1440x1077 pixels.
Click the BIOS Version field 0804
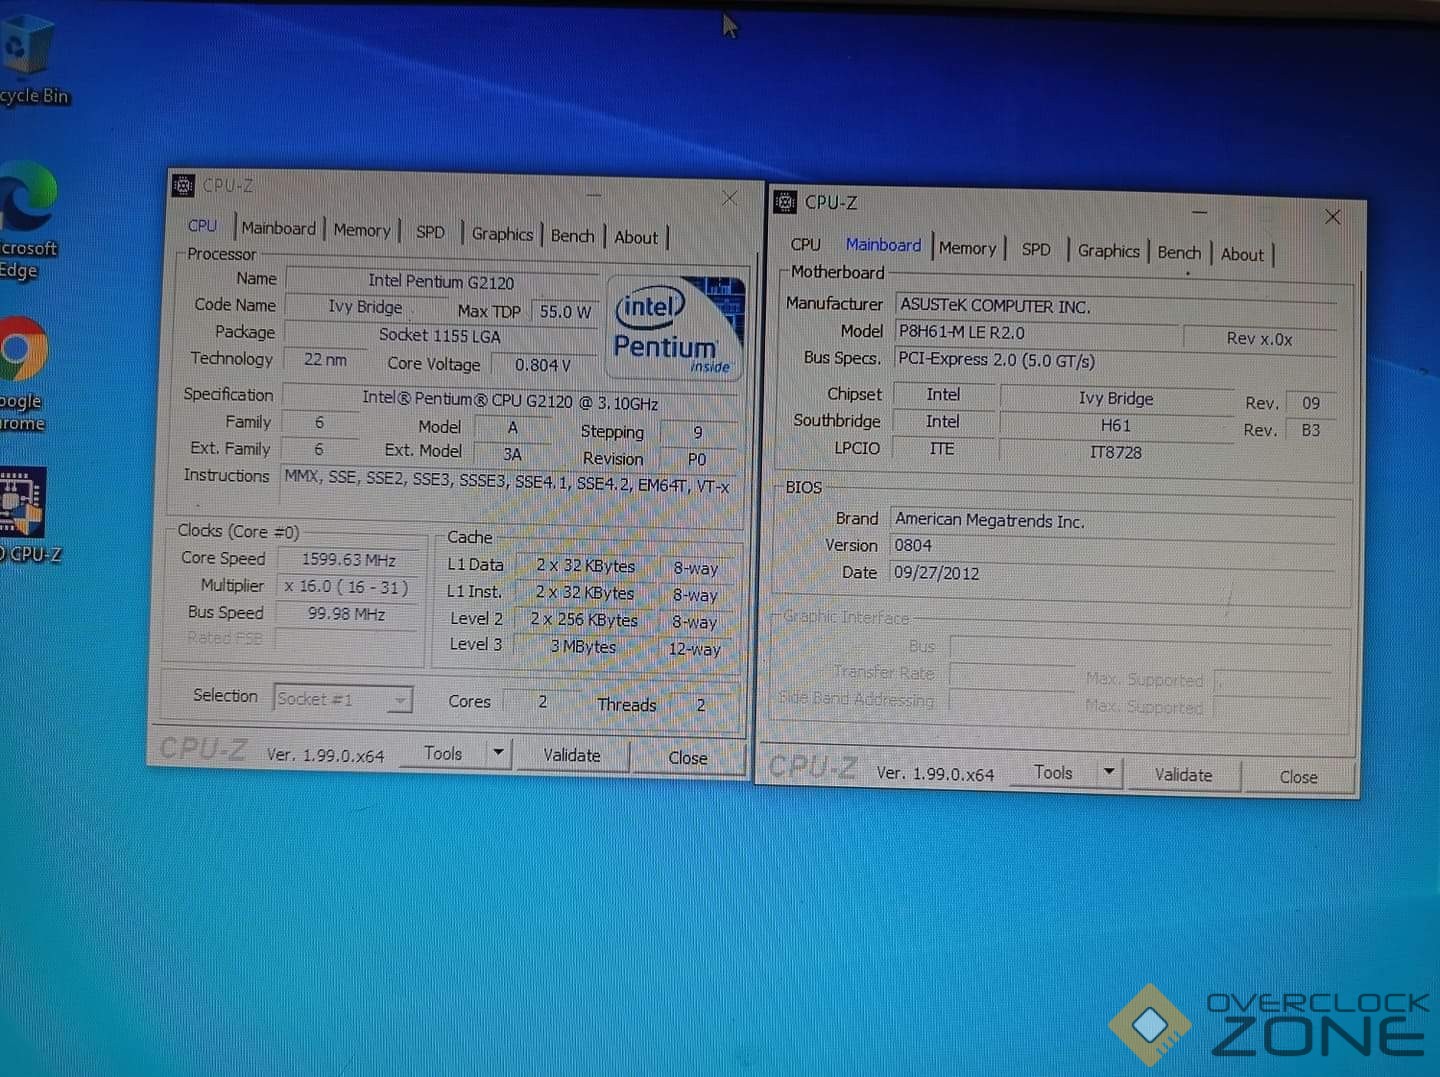pyautogui.click(x=1113, y=547)
